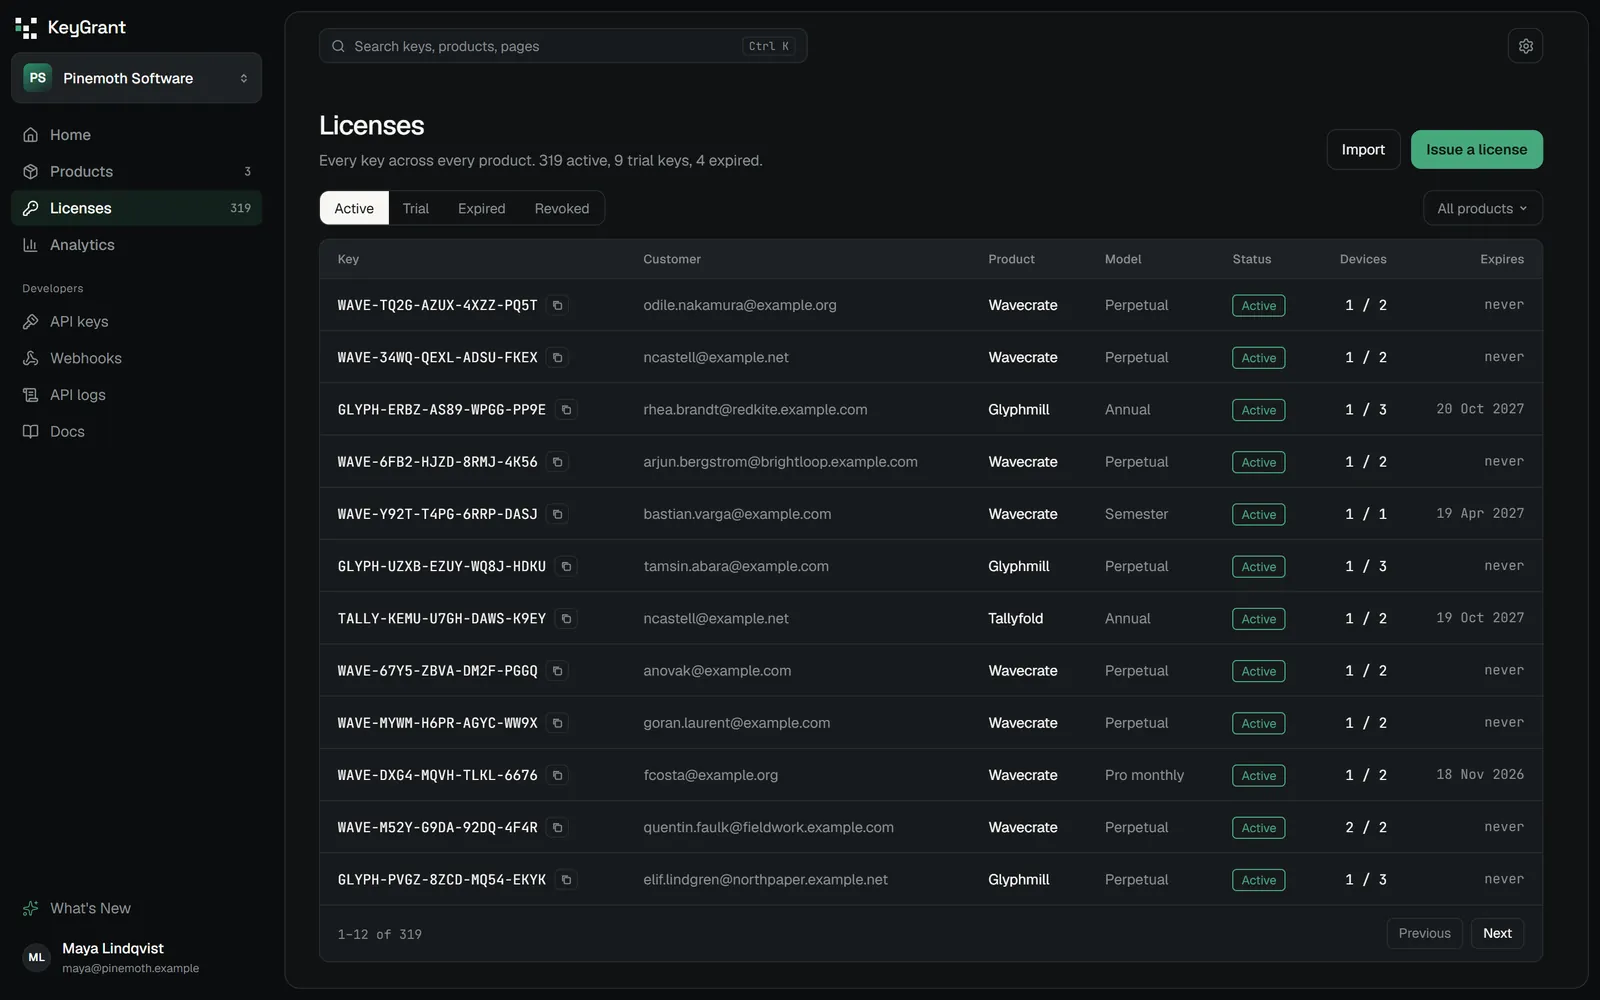Image resolution: width=1600 pixels, height=1000 pixels.
Task: Click the Previous page button
Action: [1424, 933]
